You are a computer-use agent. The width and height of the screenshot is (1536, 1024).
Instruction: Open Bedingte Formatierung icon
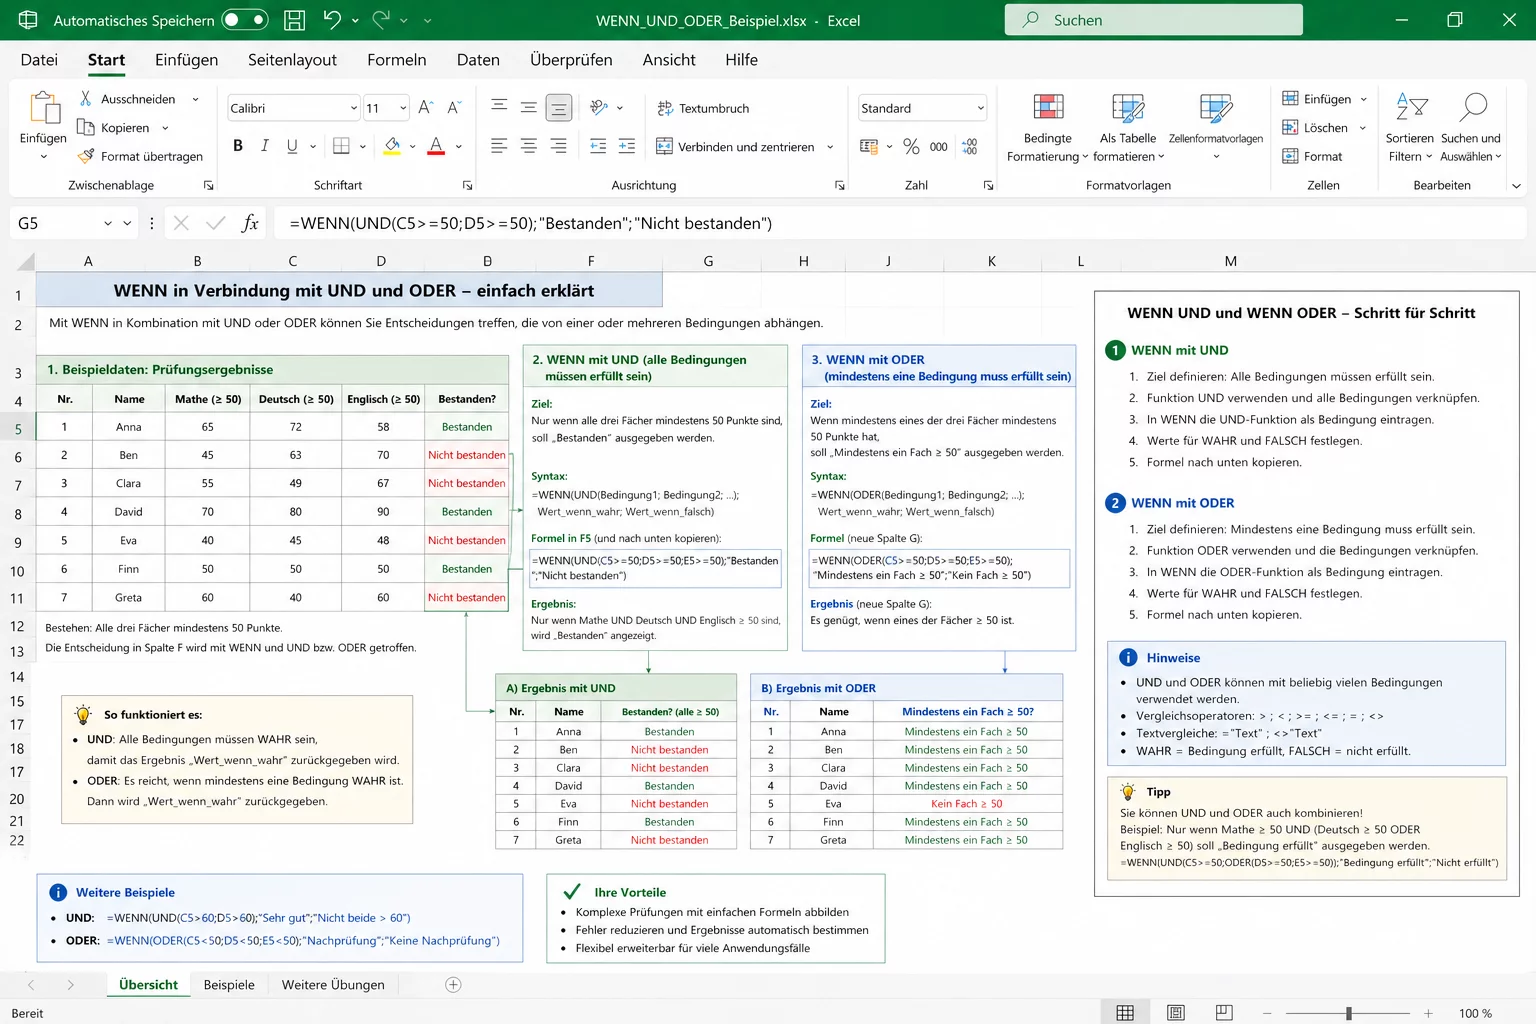pos(1047,108)
